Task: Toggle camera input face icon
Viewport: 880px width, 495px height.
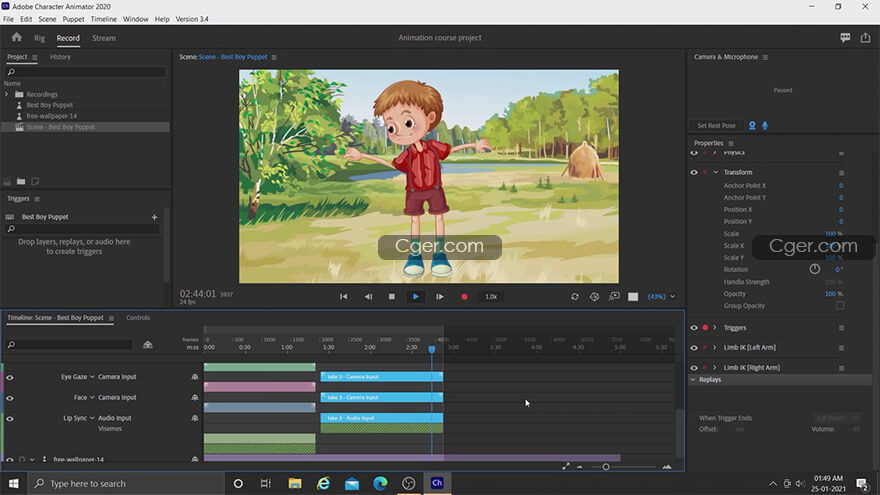Action: (752, 125)
